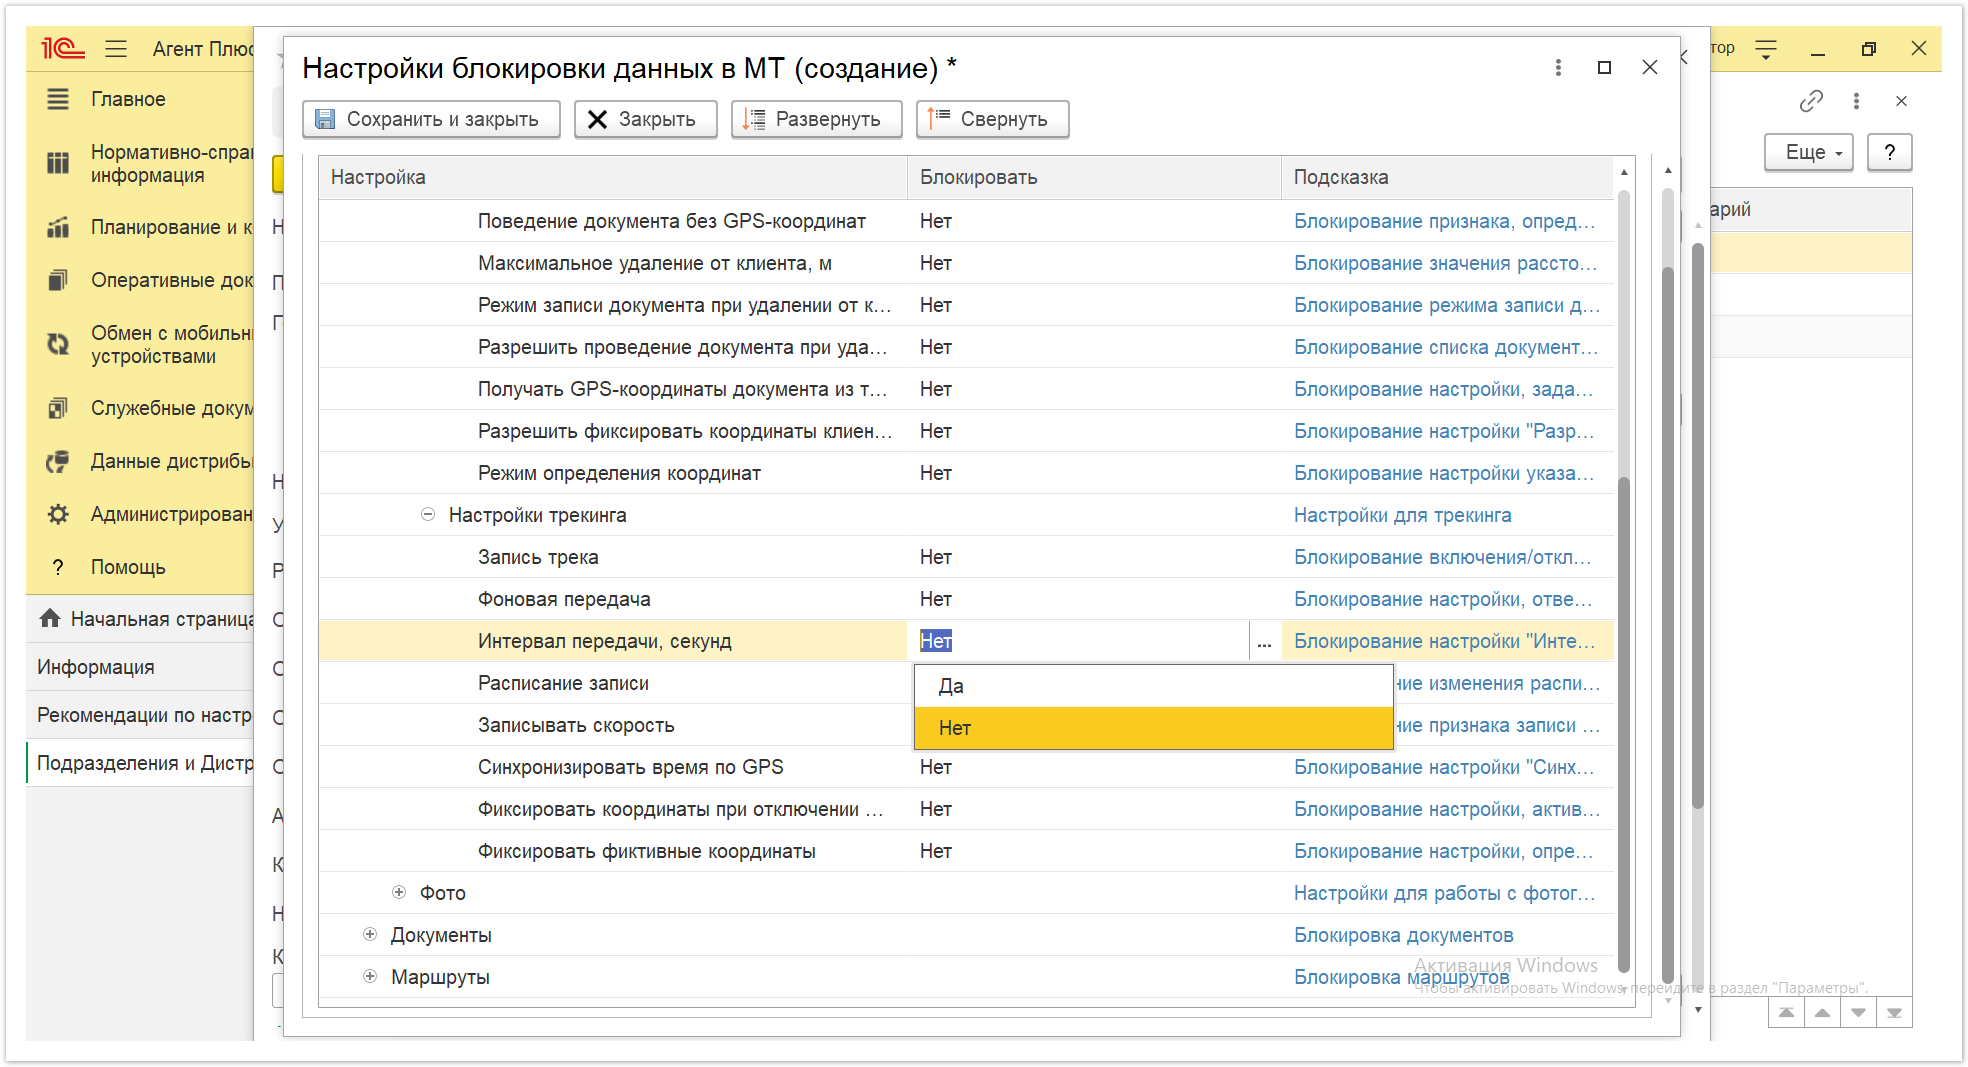Expand the Документы group
The height and width of the screenshot is (1067, 1968).
click(x=370, y=934)
